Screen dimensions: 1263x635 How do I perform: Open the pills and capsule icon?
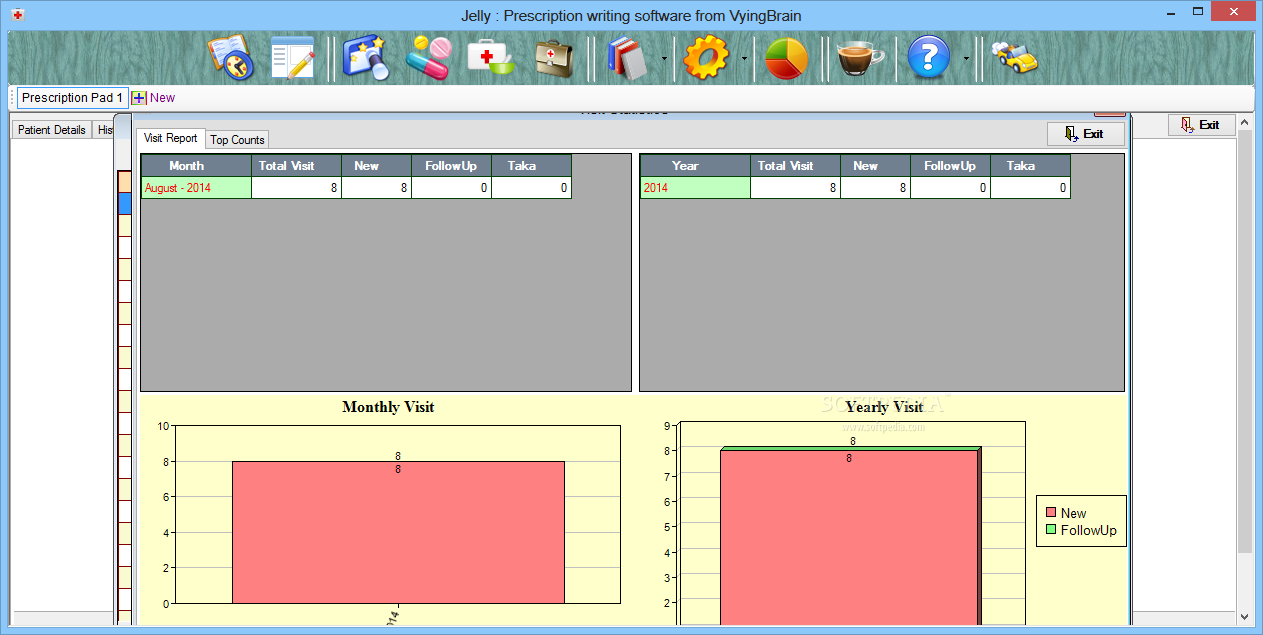coord(428,58)
